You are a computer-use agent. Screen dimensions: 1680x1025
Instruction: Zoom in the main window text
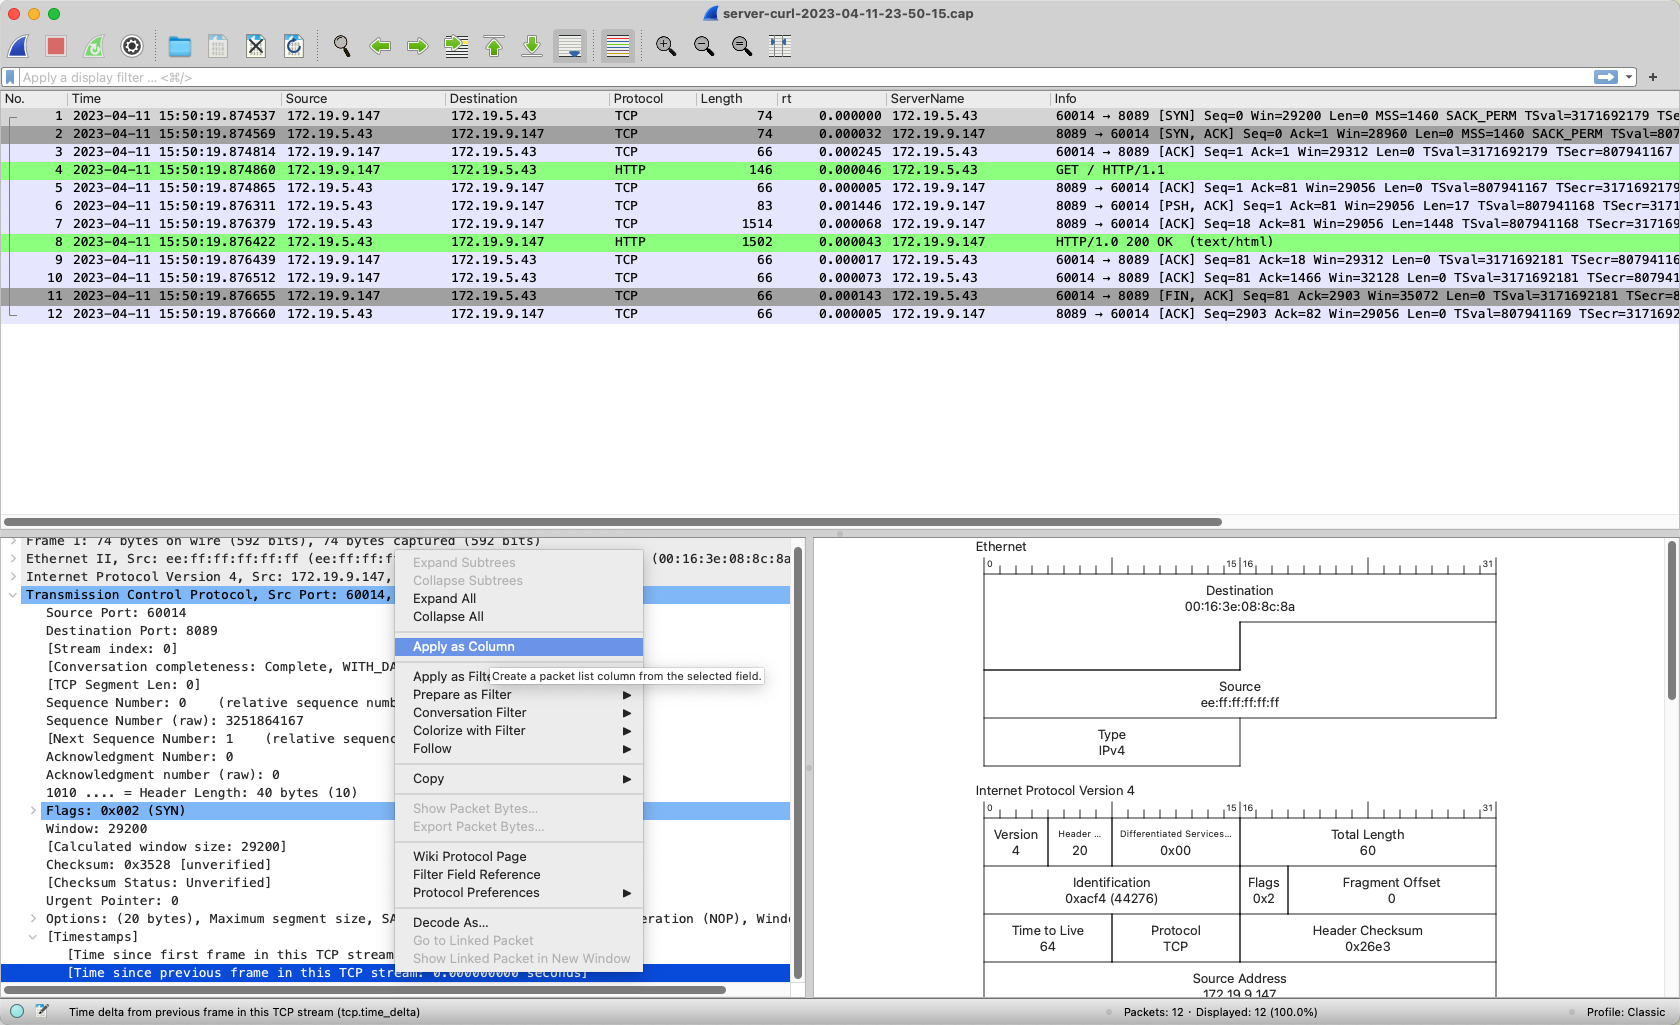pos(666,46)
